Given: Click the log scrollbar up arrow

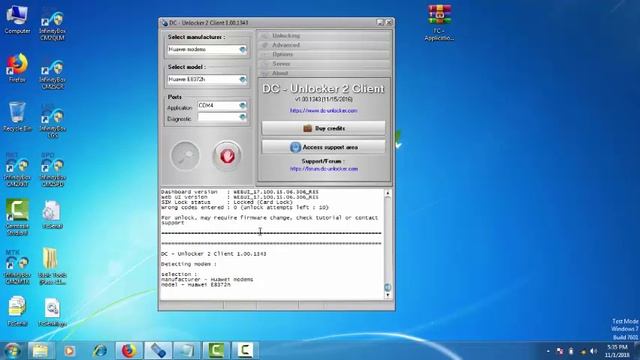Looking at the screenshot, I should [x=388, y=193].
